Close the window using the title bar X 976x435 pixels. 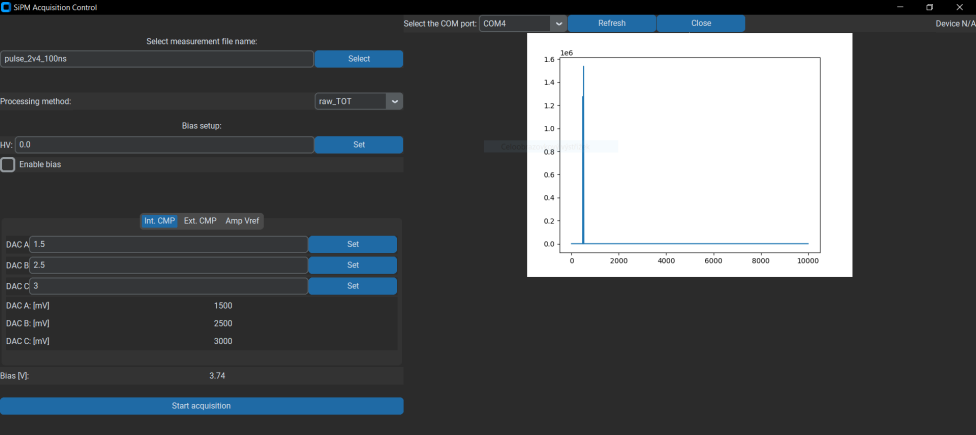click(x=959, y=7)
